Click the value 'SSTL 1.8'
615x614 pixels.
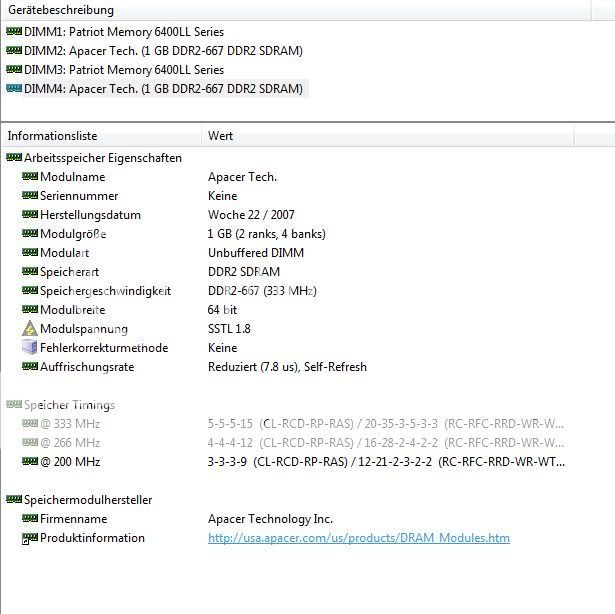point(229,328)
